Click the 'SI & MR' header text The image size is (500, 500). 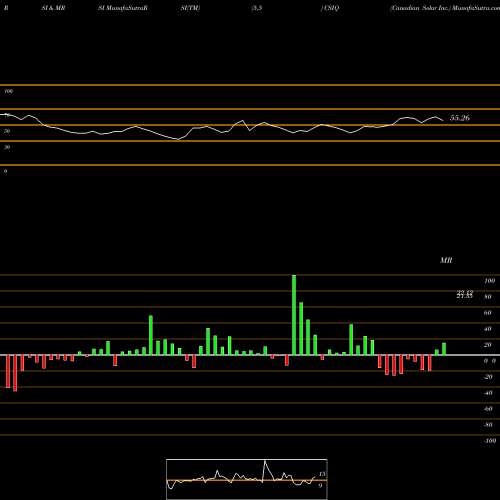(53, 8)
